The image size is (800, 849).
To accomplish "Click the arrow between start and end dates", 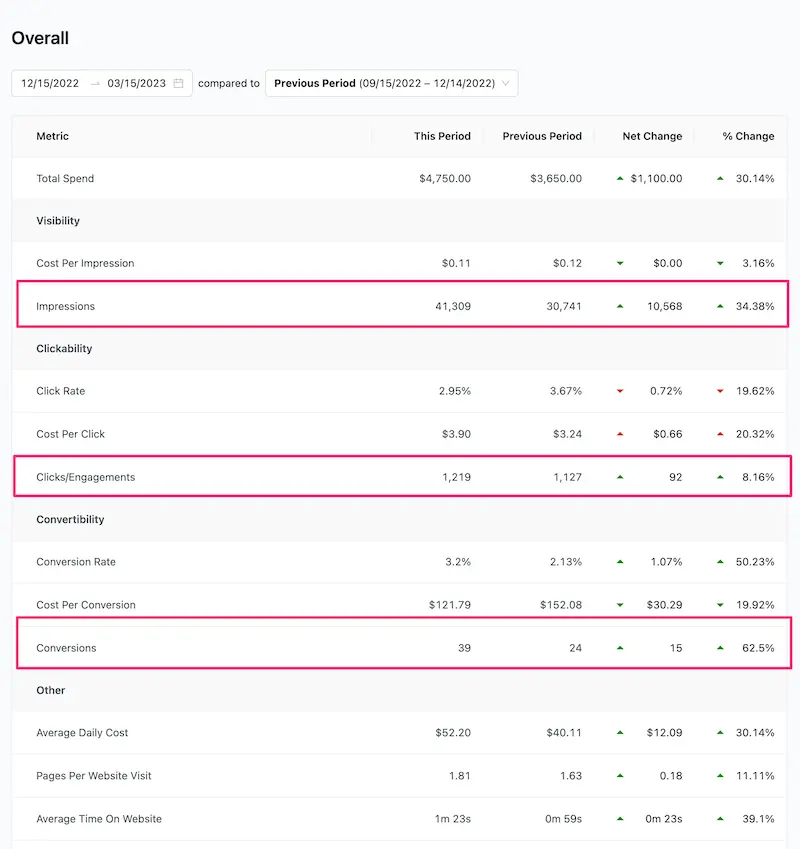I will click(95, 84).
